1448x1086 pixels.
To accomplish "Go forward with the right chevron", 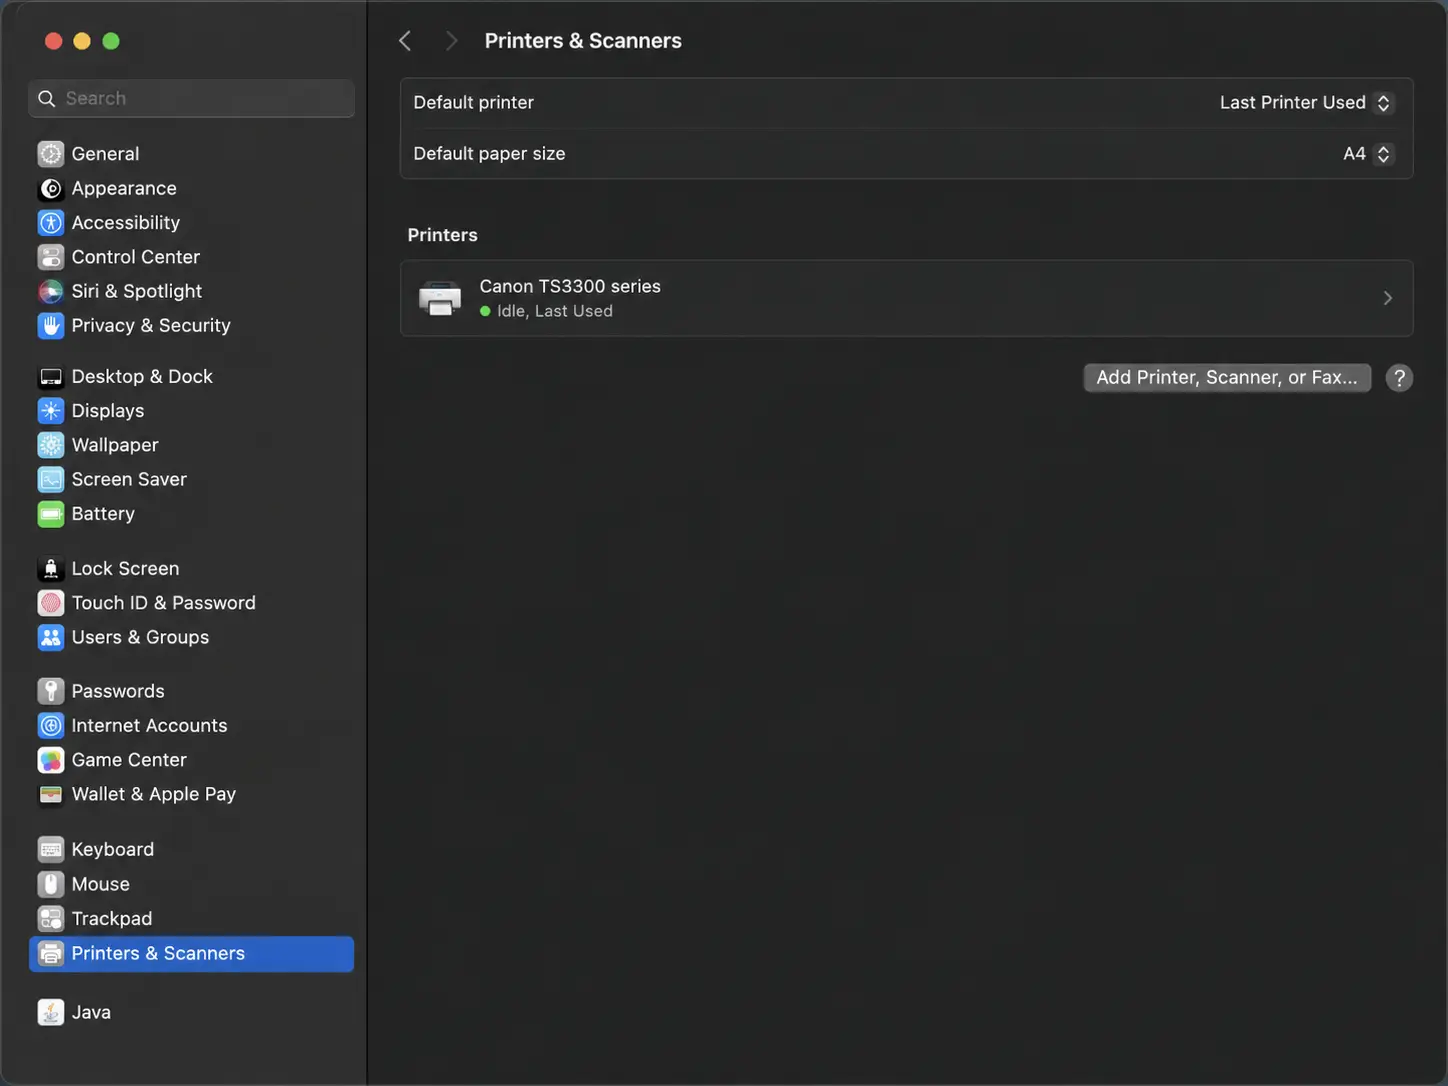I will click(x=451, y=41).
